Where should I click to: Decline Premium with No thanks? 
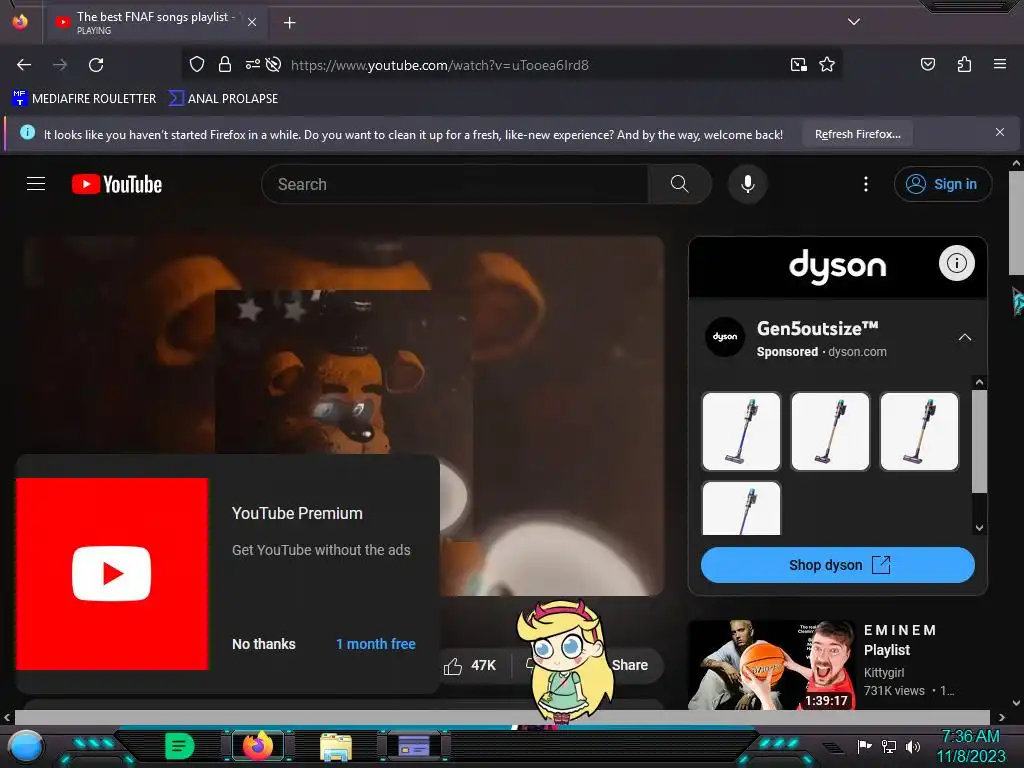[x=264, y=644]
